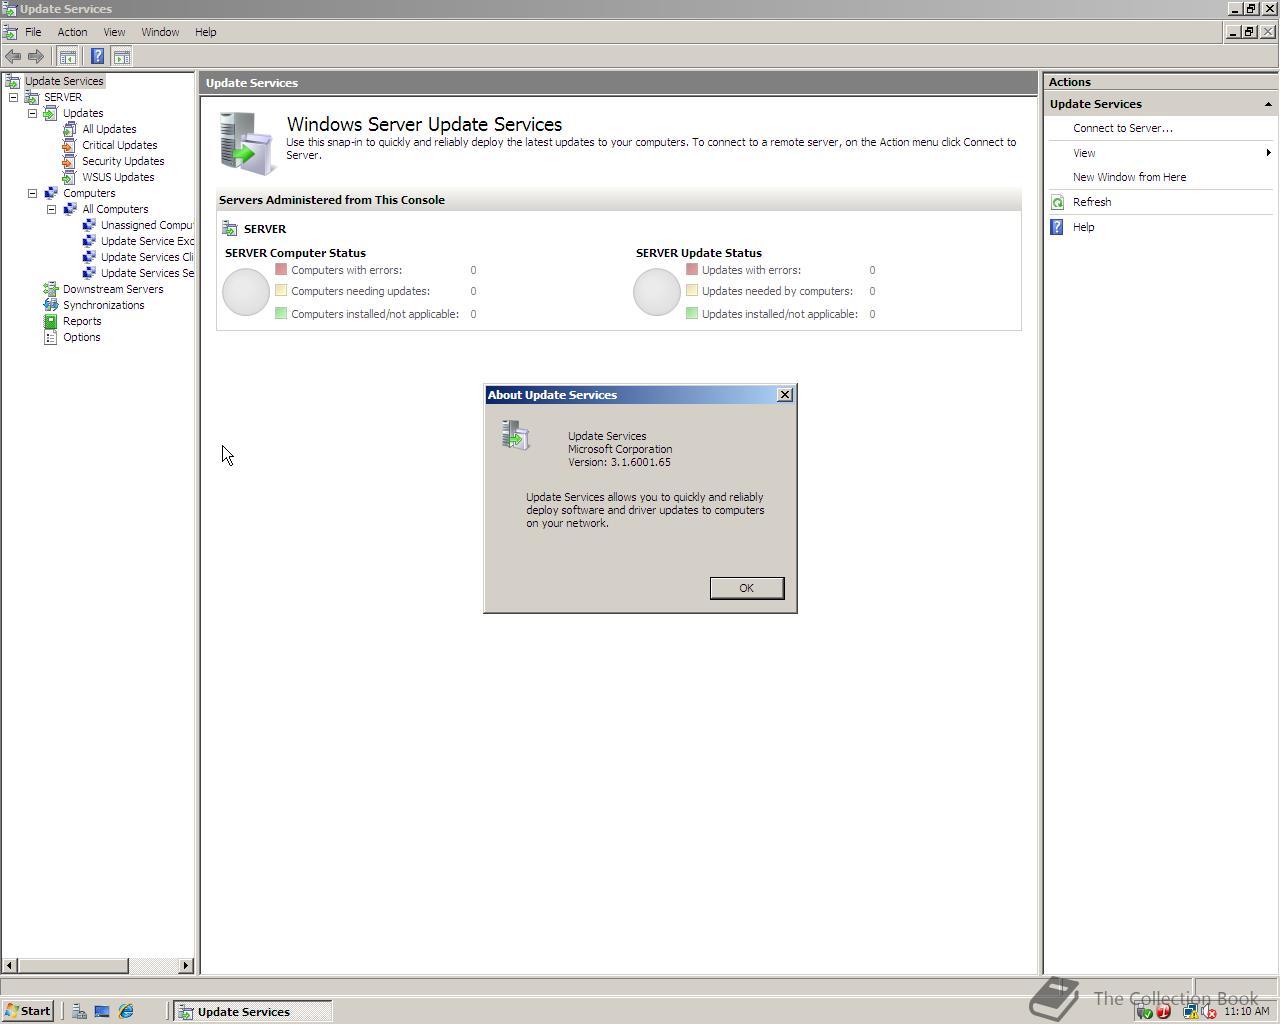Collapse the Computers tree node
This screenshot has height=1024, width=1280.
[32, 193]
